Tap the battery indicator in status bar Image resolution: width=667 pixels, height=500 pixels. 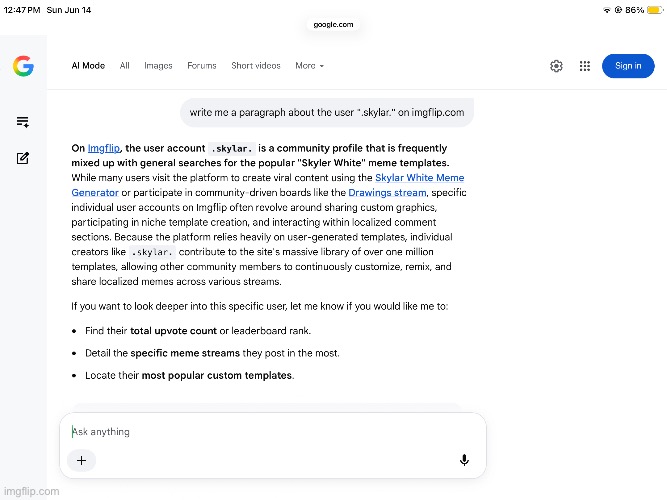tap(655, 10)
